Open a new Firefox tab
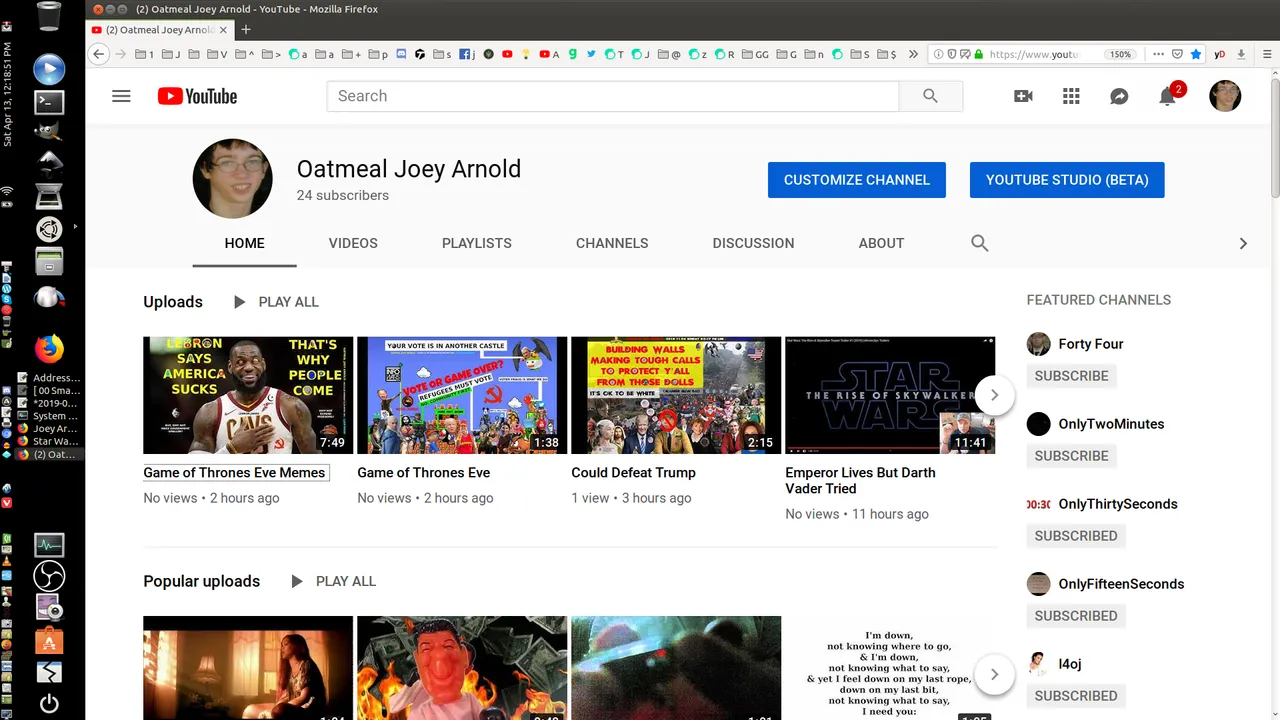Image resolution: width=1280 pixels, height=720 pixels. (246, 30)
